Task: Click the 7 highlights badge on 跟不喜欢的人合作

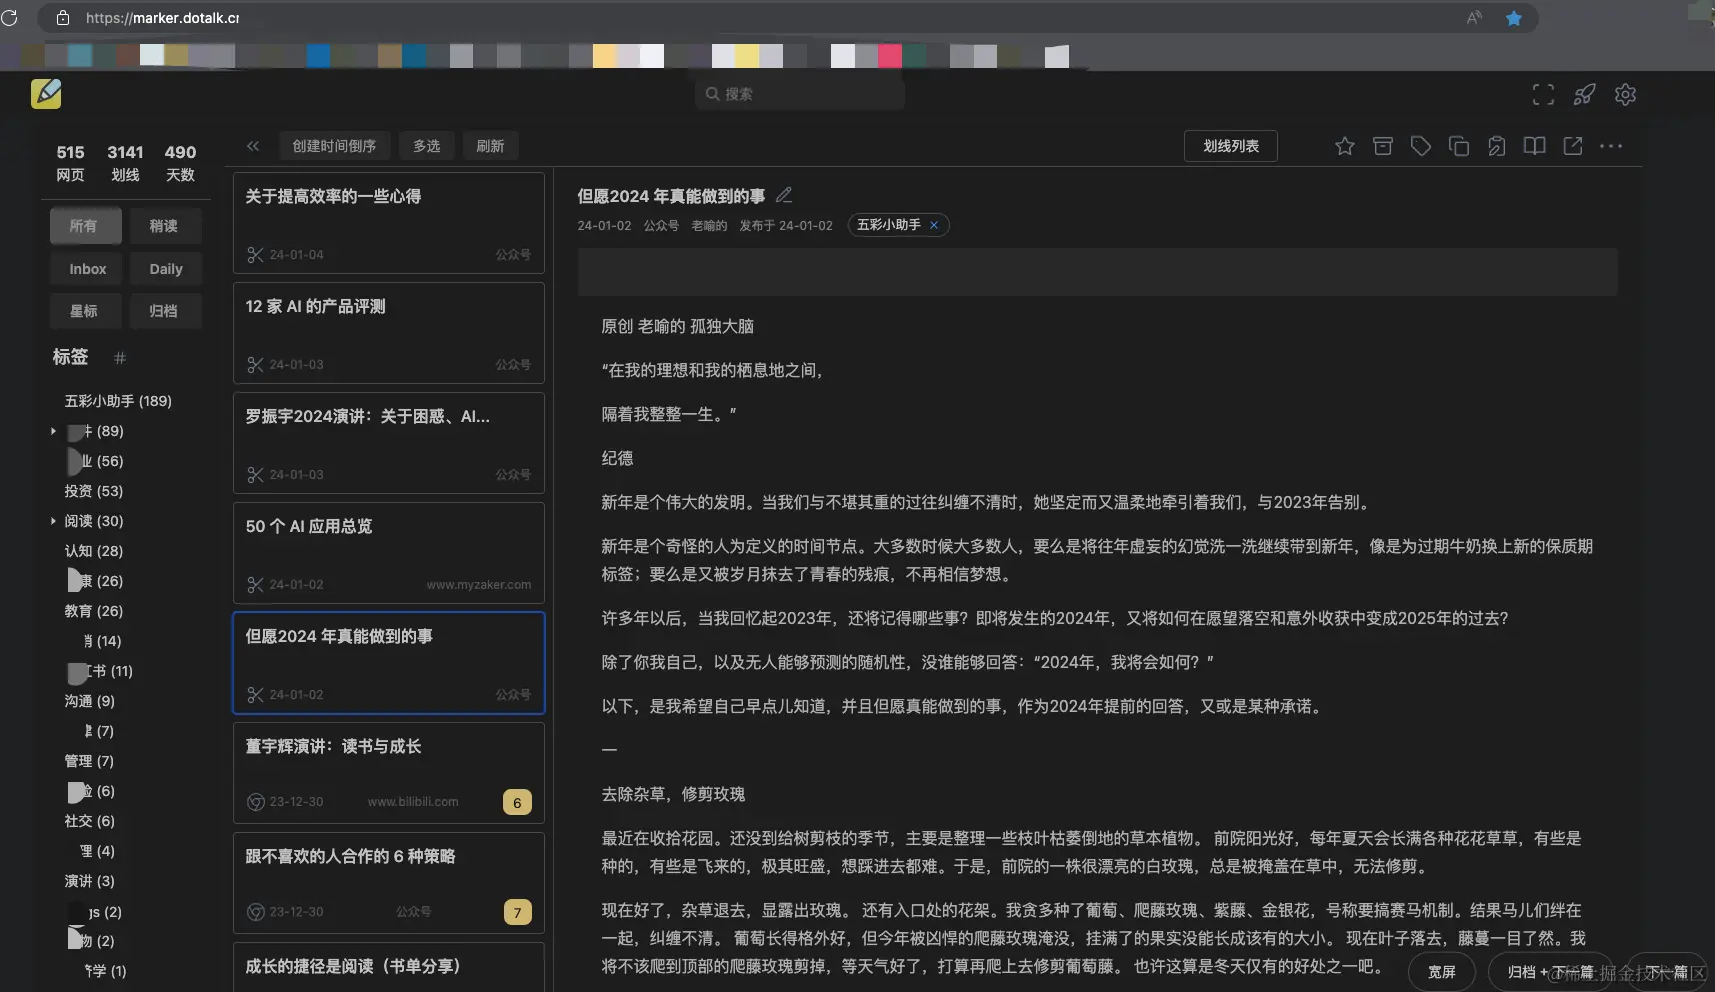Action: pos(517,912)
